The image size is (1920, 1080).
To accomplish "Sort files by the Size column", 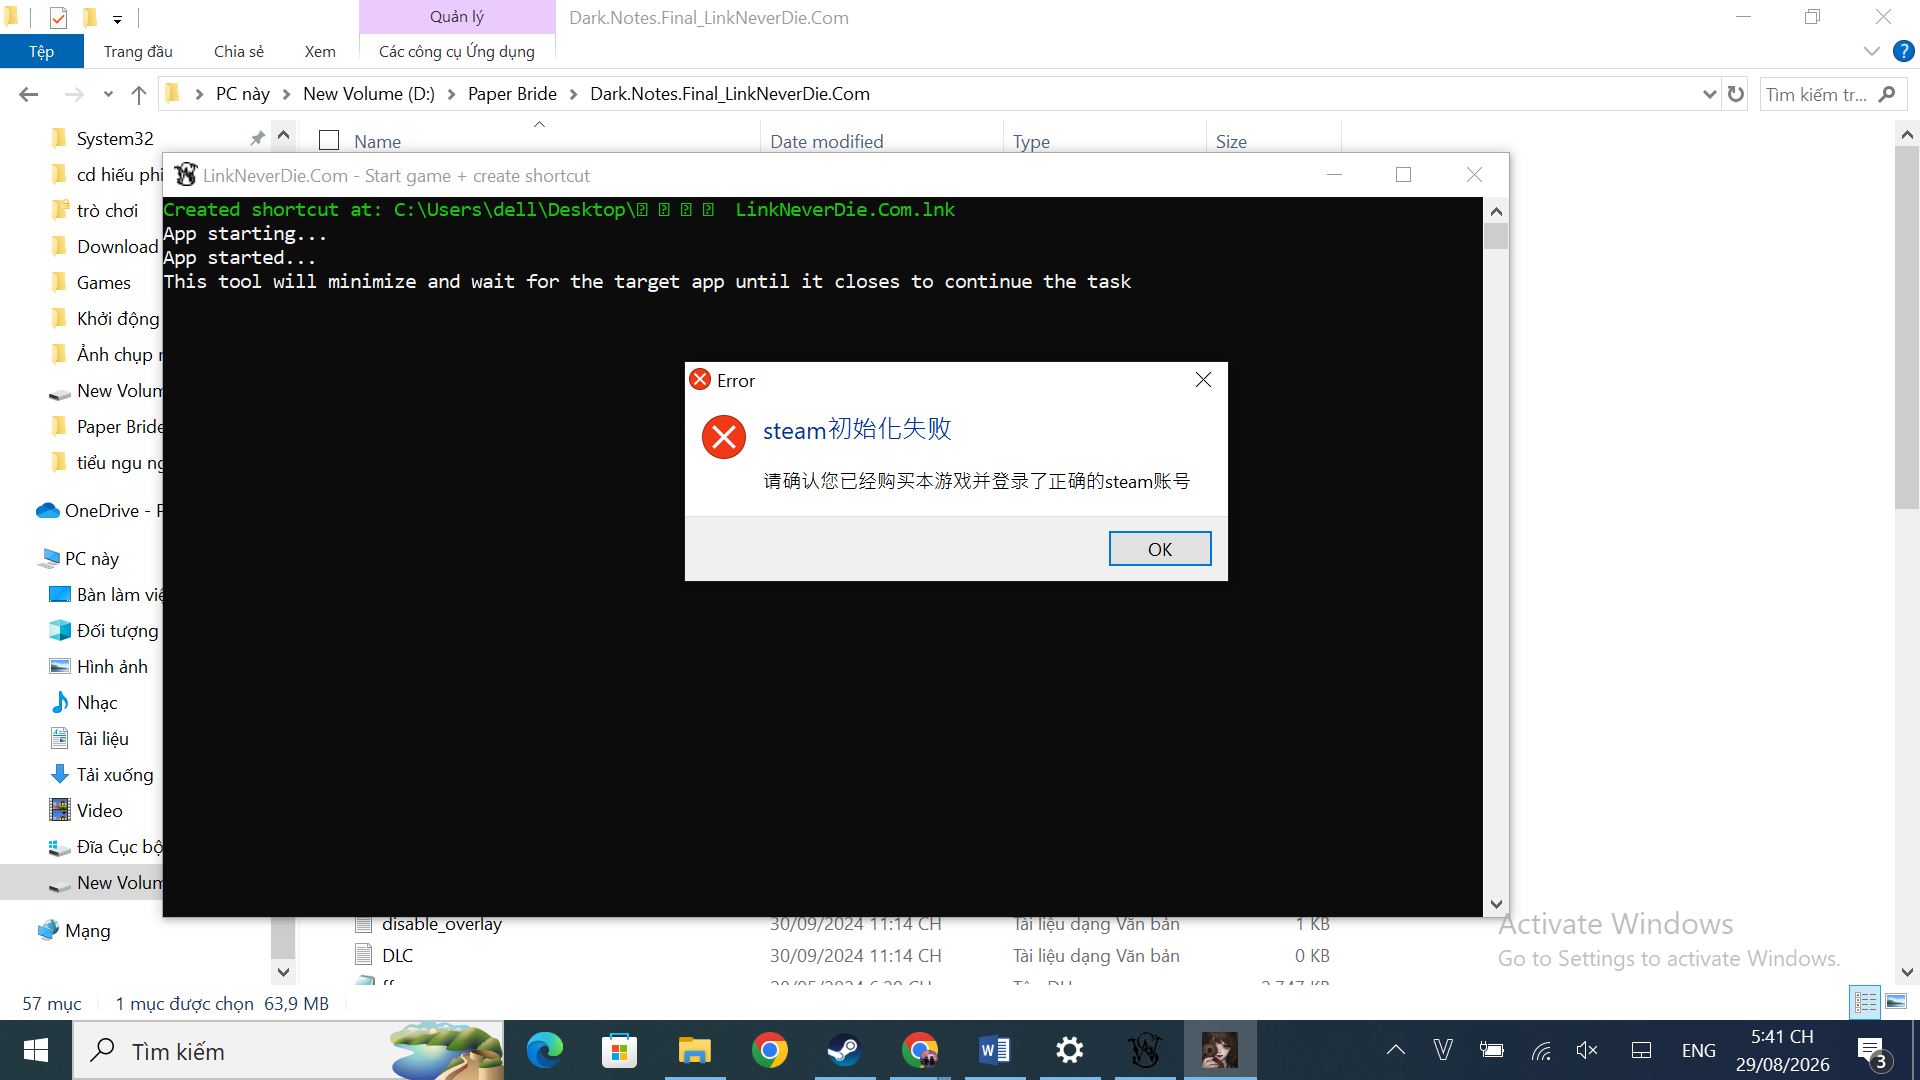I will (1231, 141).
